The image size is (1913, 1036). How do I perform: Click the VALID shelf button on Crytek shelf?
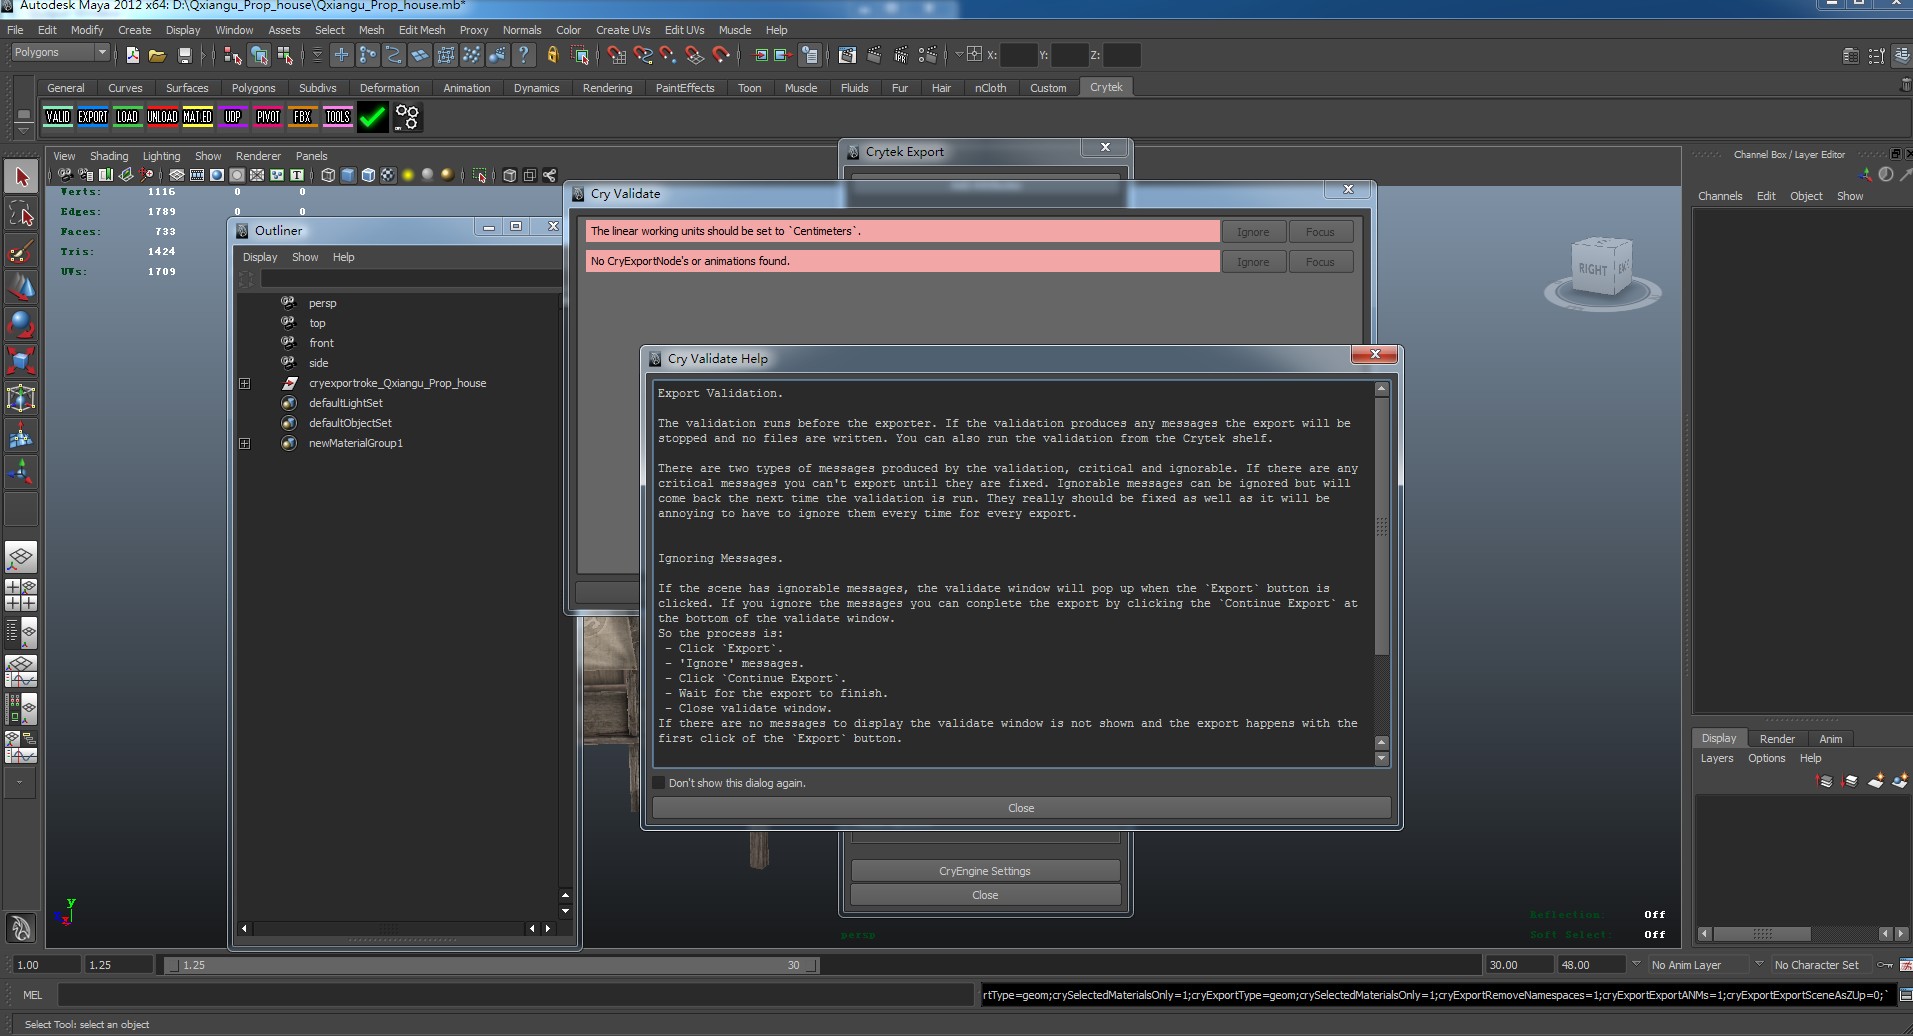pyautogui.click(x=58, y=117)
